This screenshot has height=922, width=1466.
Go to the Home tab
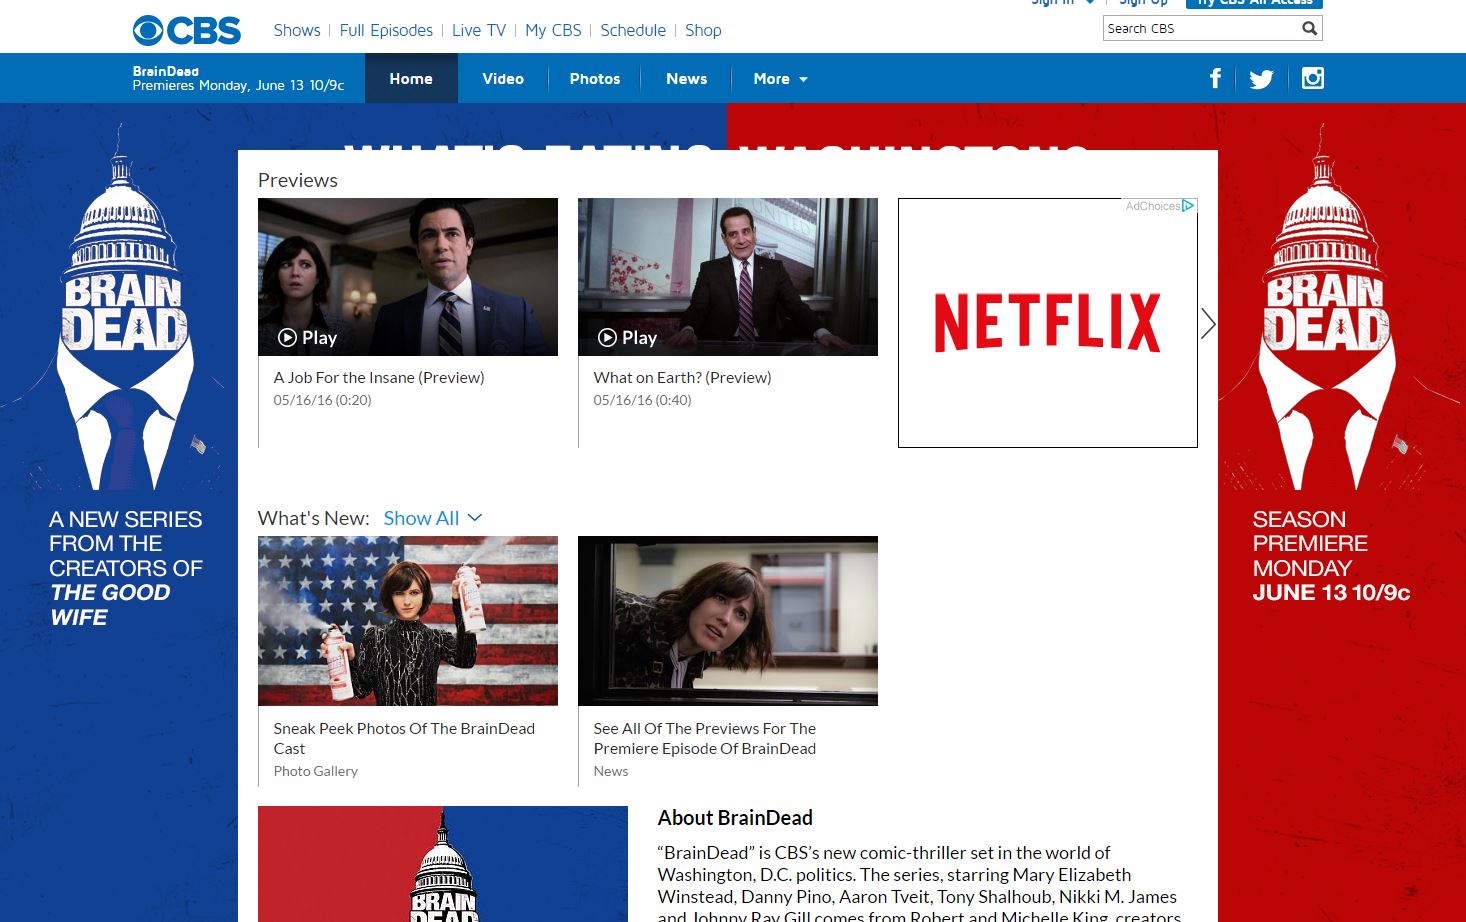pyautogui.click(x=411, y=79)
